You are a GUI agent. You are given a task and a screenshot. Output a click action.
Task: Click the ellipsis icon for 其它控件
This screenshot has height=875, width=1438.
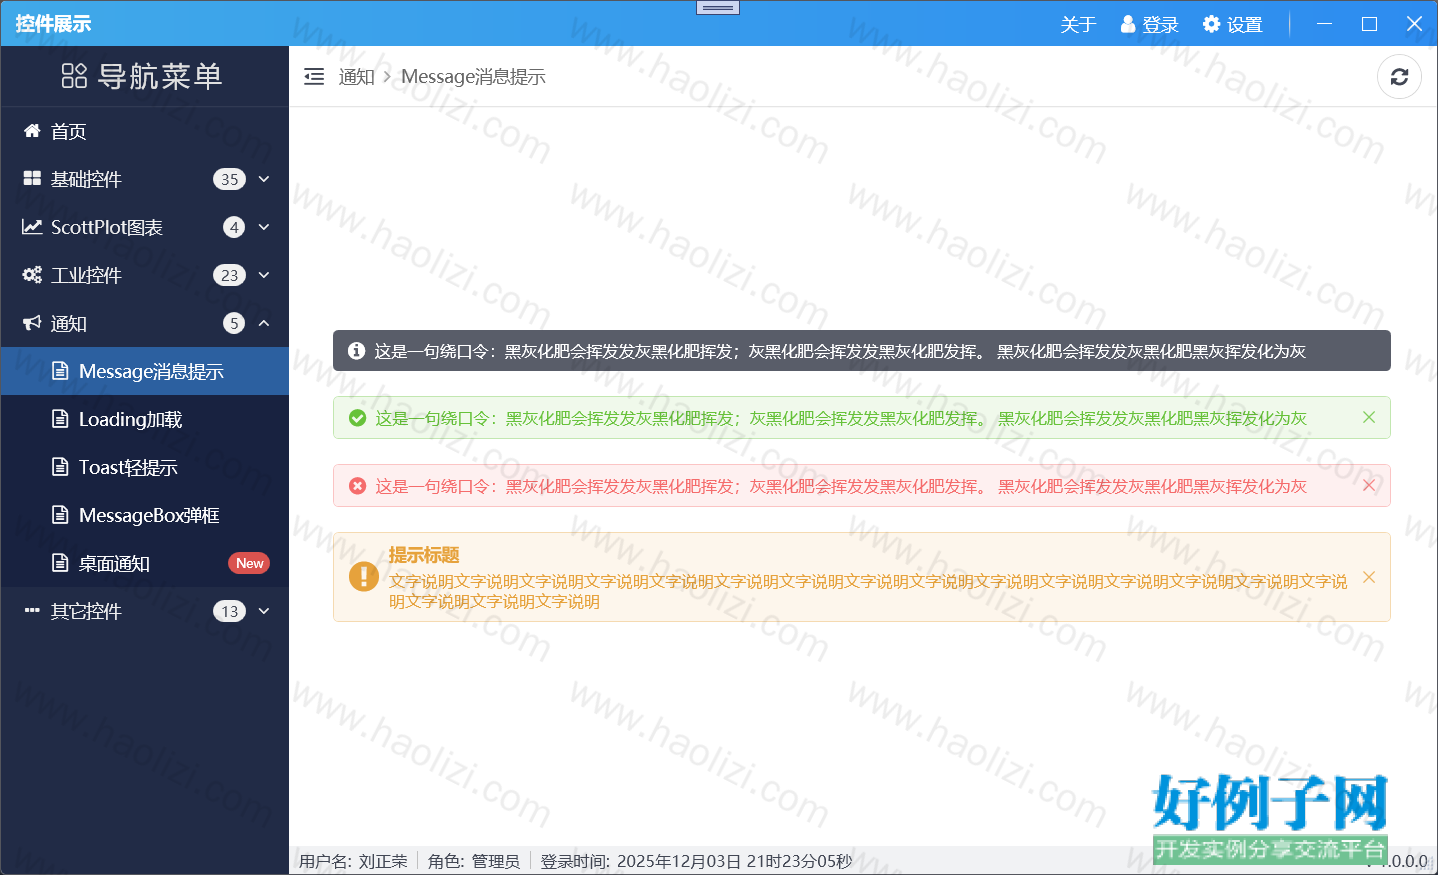click(32, 610)
